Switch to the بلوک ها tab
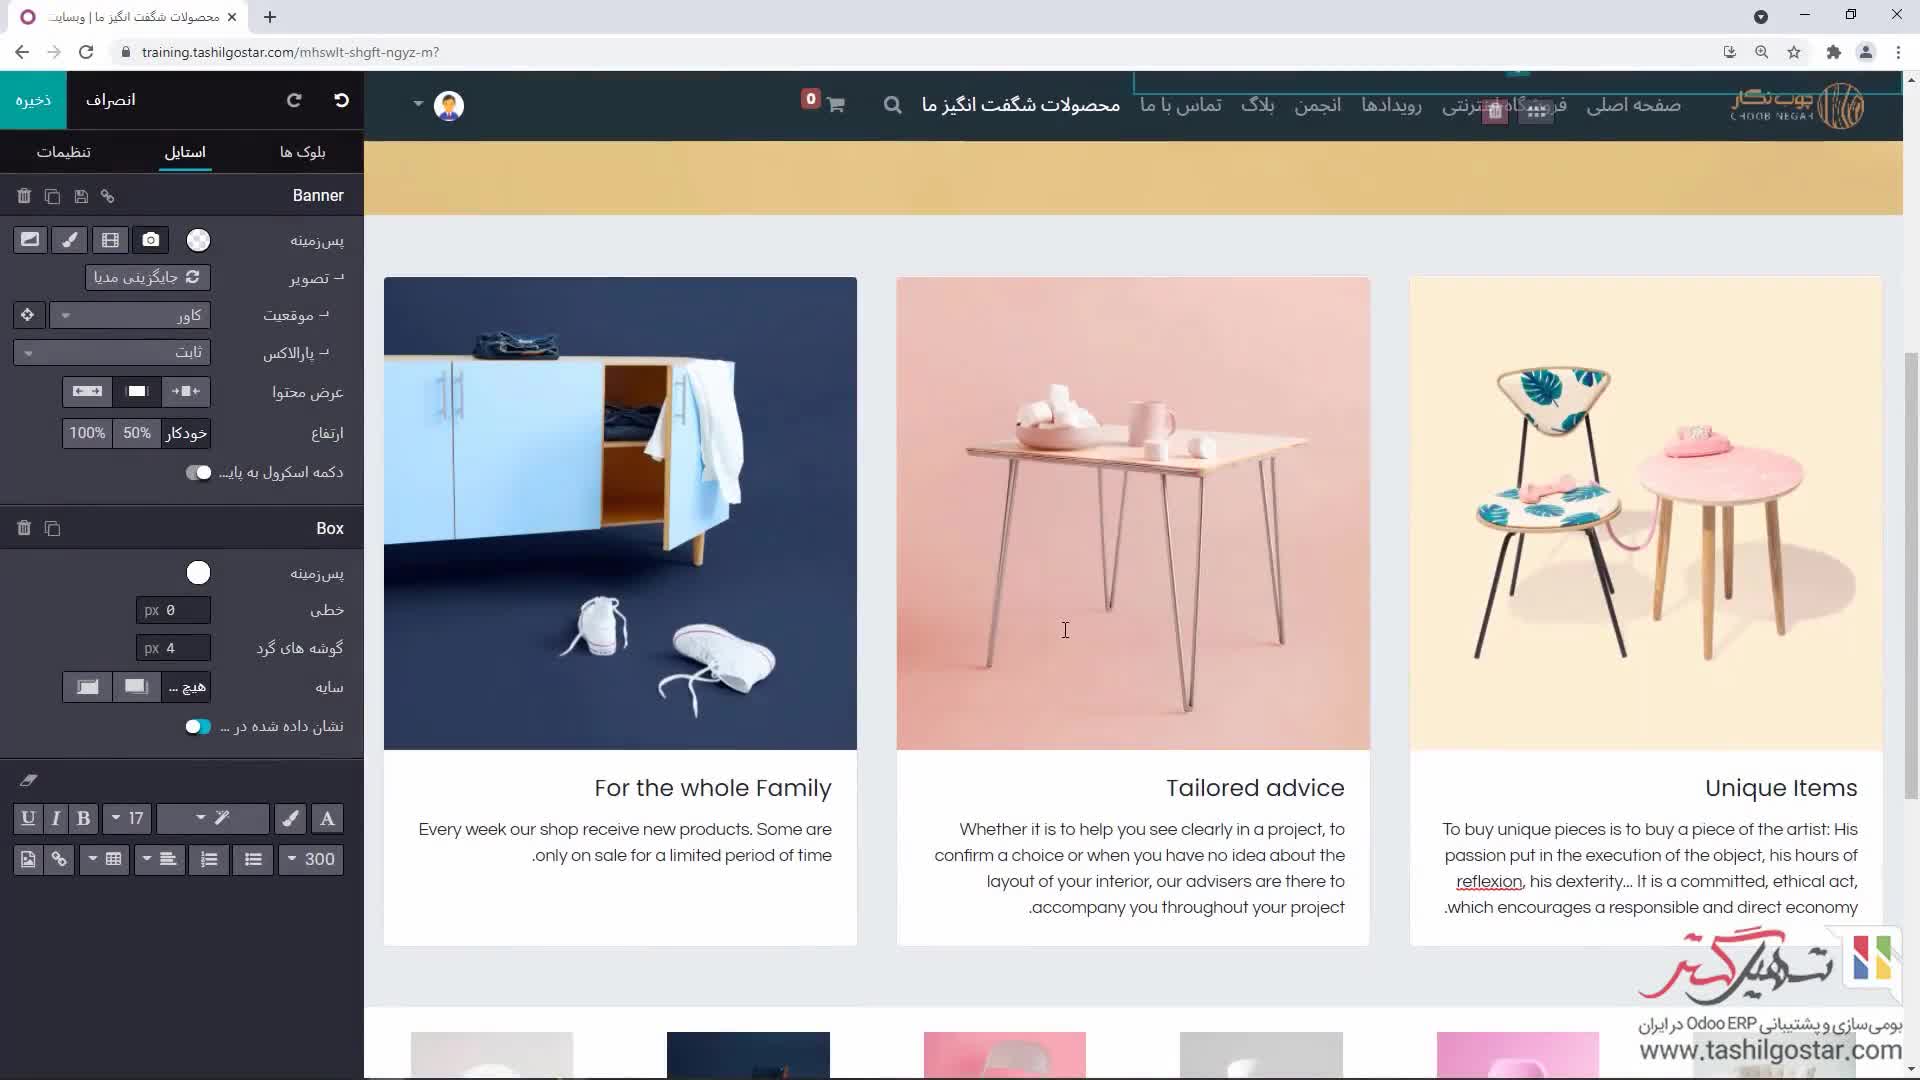Viewport: 1920px width, 1080px height. 302,152
